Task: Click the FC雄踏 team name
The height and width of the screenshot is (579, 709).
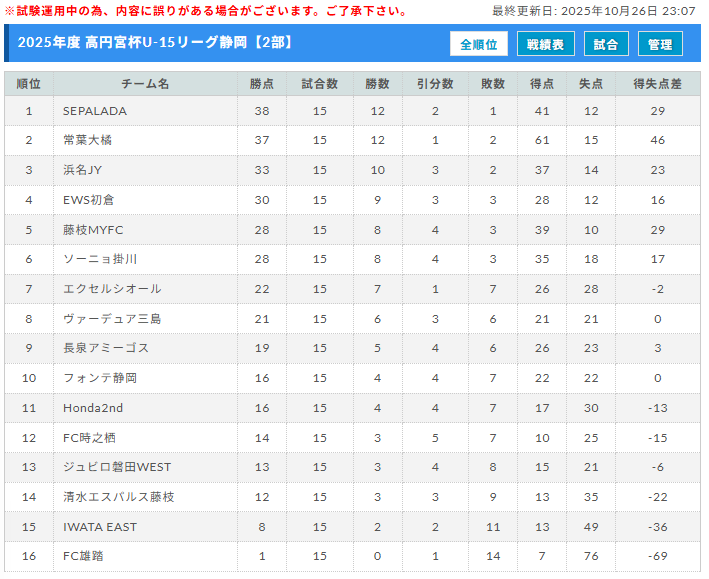Action: pyautogui.click(x=83, y=556)
